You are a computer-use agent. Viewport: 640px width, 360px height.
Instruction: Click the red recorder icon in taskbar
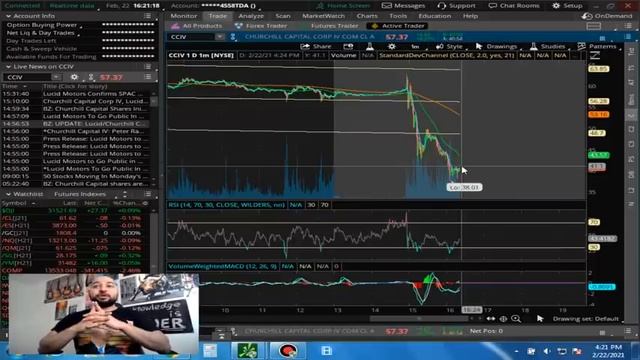(x=287, y=350)
